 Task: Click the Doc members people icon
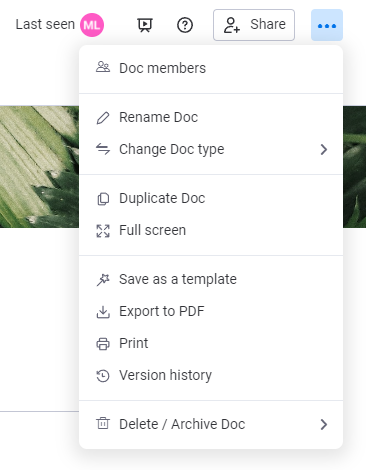click(x=103, y=67)
